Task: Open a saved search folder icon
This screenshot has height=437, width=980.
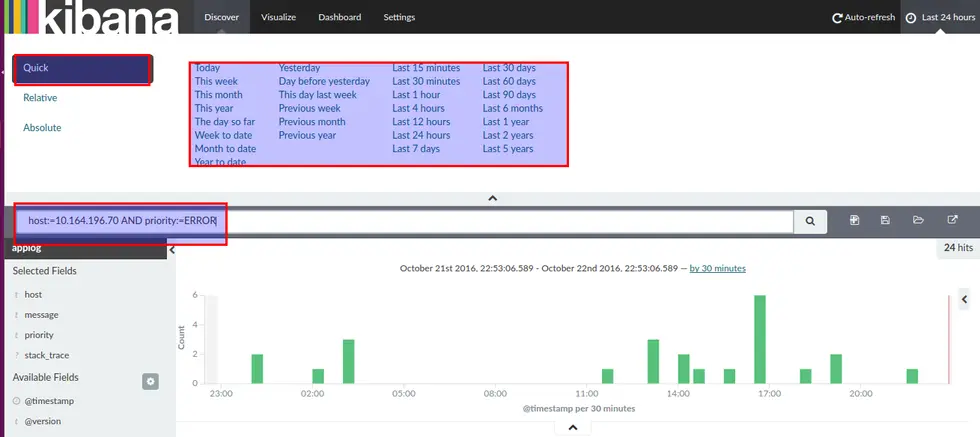Action: 918,220
